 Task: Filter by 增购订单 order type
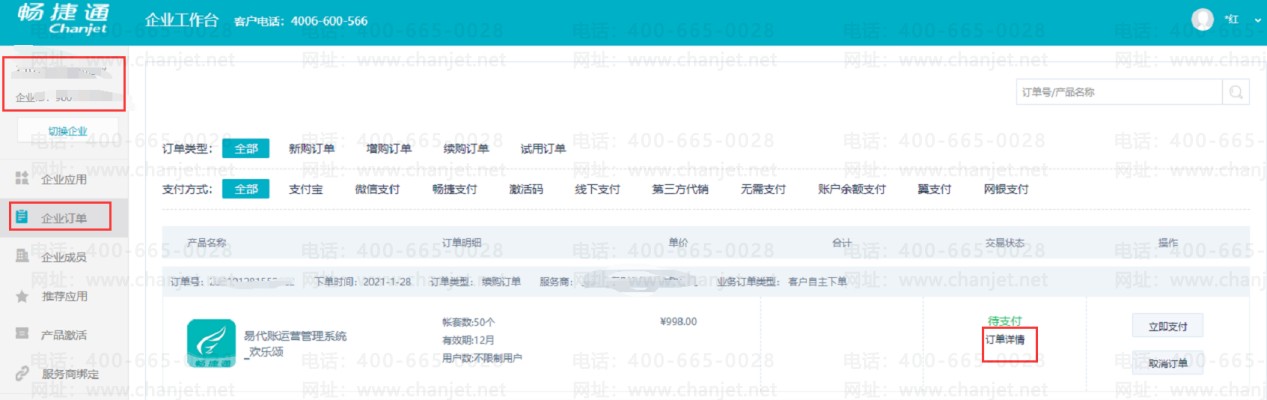coord(389,149)
